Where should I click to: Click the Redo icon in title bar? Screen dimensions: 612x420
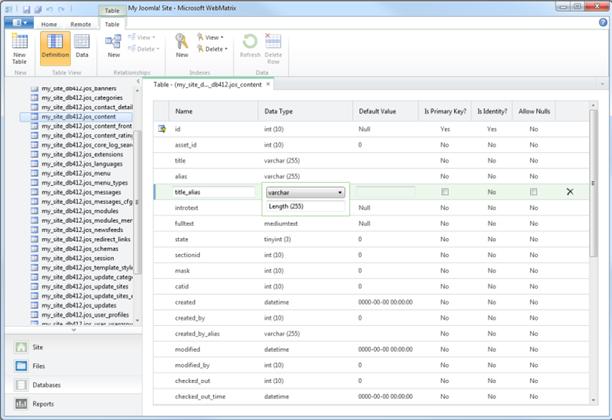pos(61,9)
